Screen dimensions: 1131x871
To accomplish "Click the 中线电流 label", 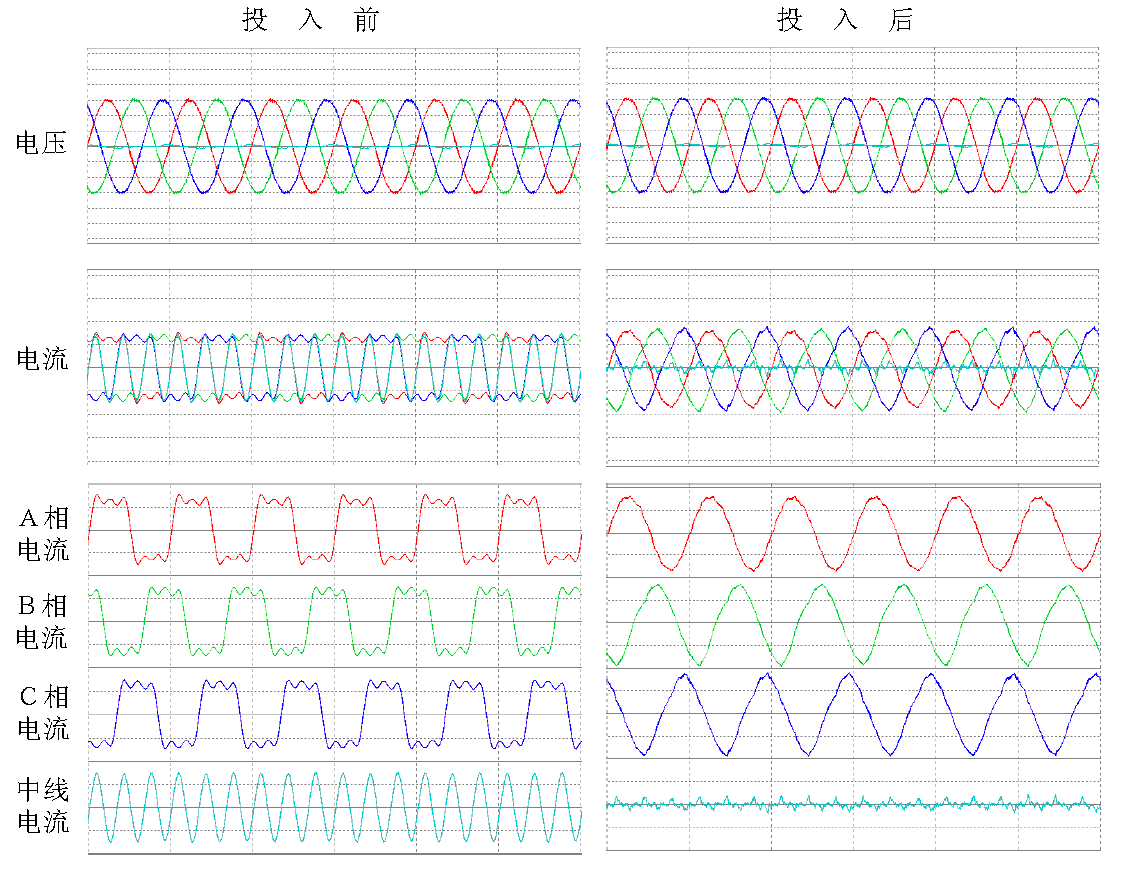I will coord(43,807).
